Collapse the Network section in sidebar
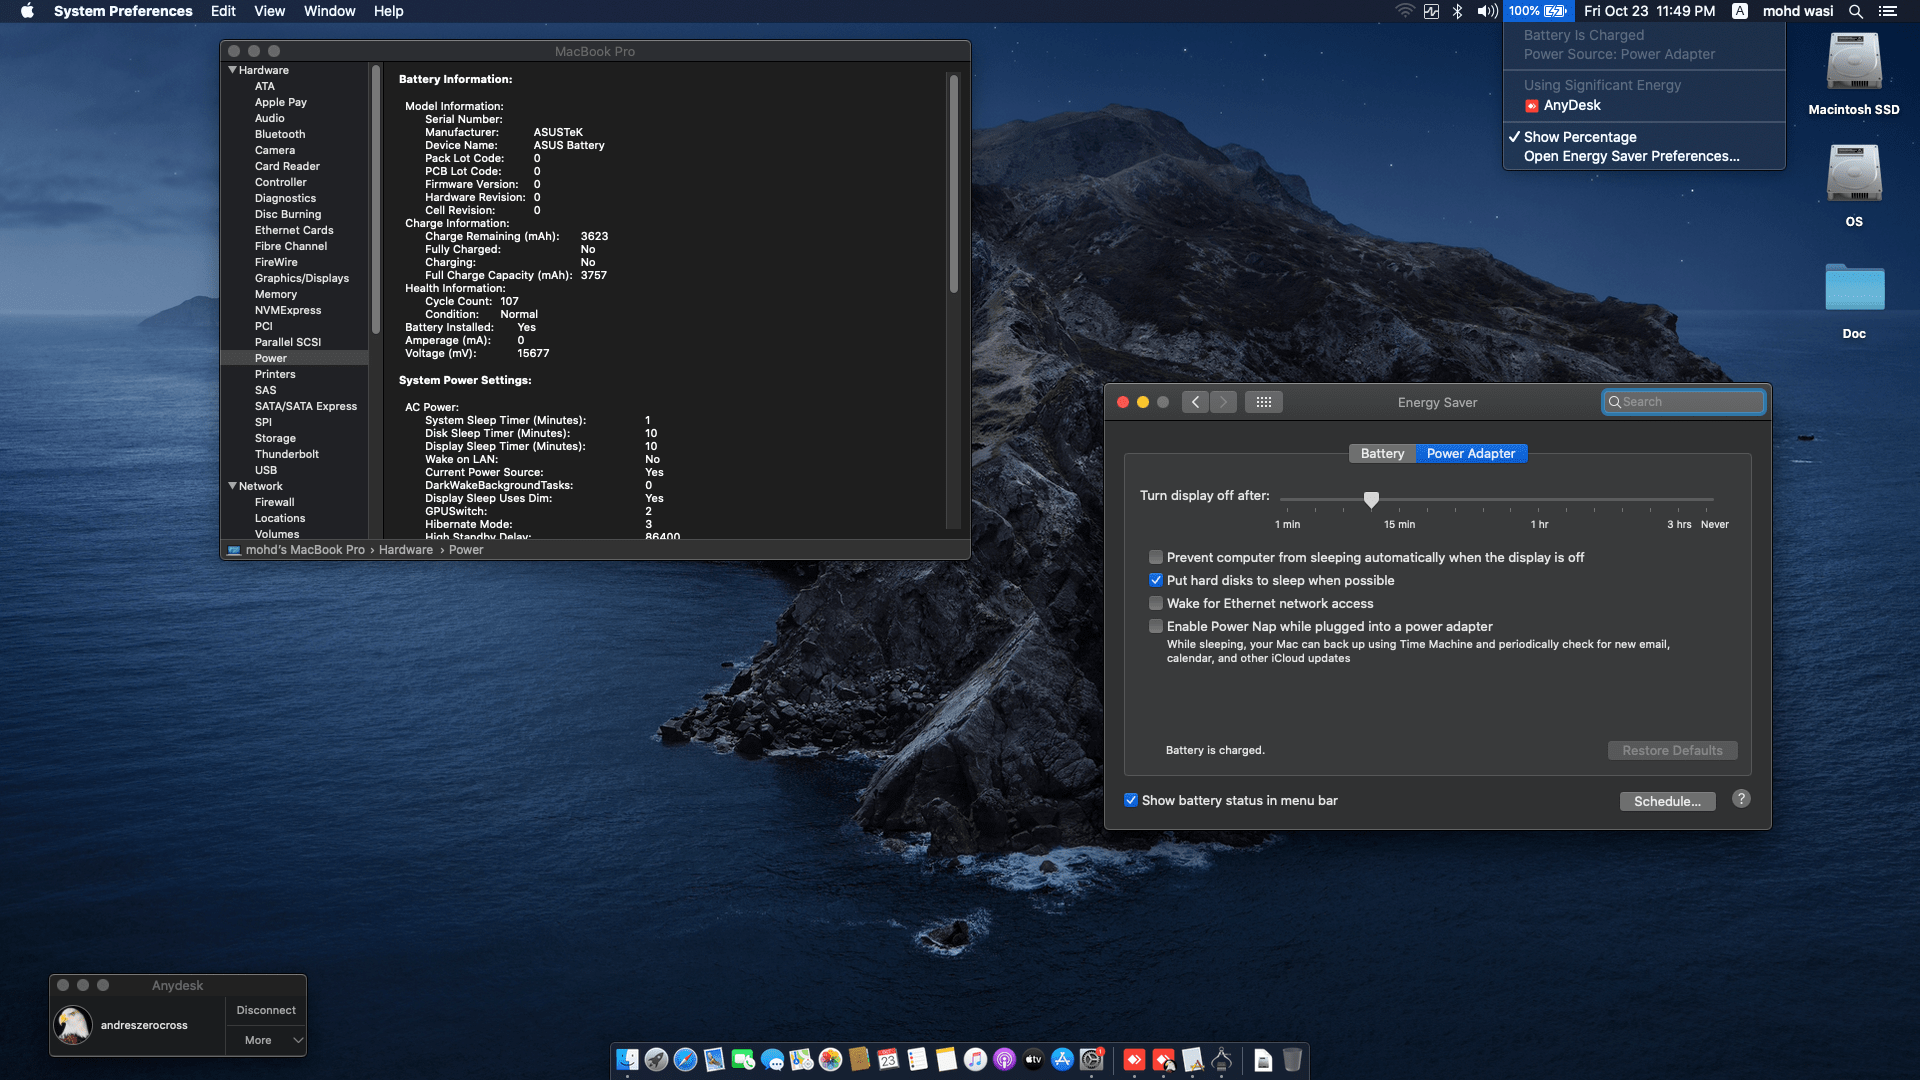The image size is (1920, 1080). tap(233, 486)
